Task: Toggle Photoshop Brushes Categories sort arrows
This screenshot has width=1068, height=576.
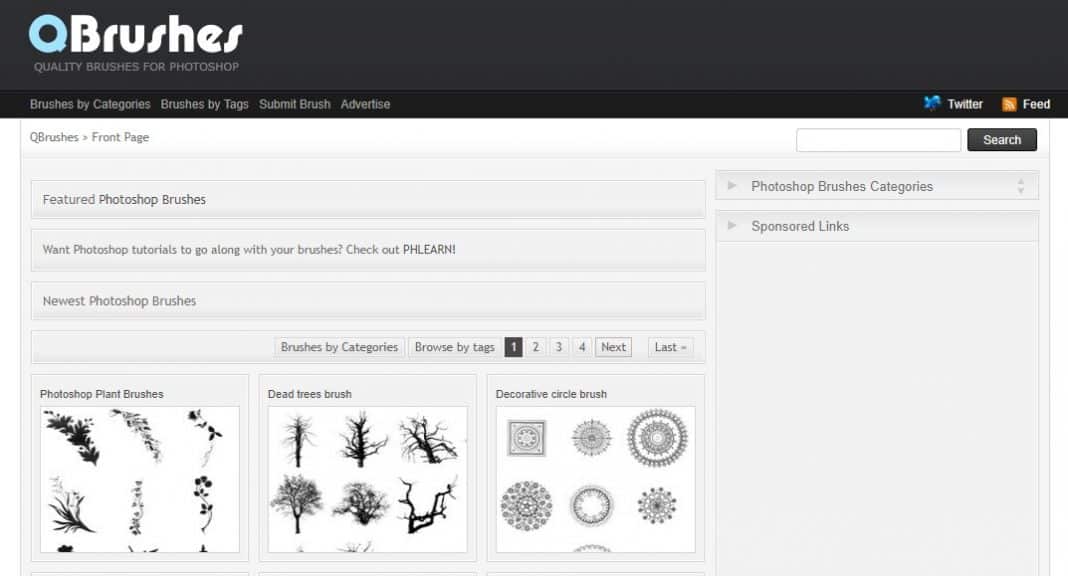Action: point(1020,186)
